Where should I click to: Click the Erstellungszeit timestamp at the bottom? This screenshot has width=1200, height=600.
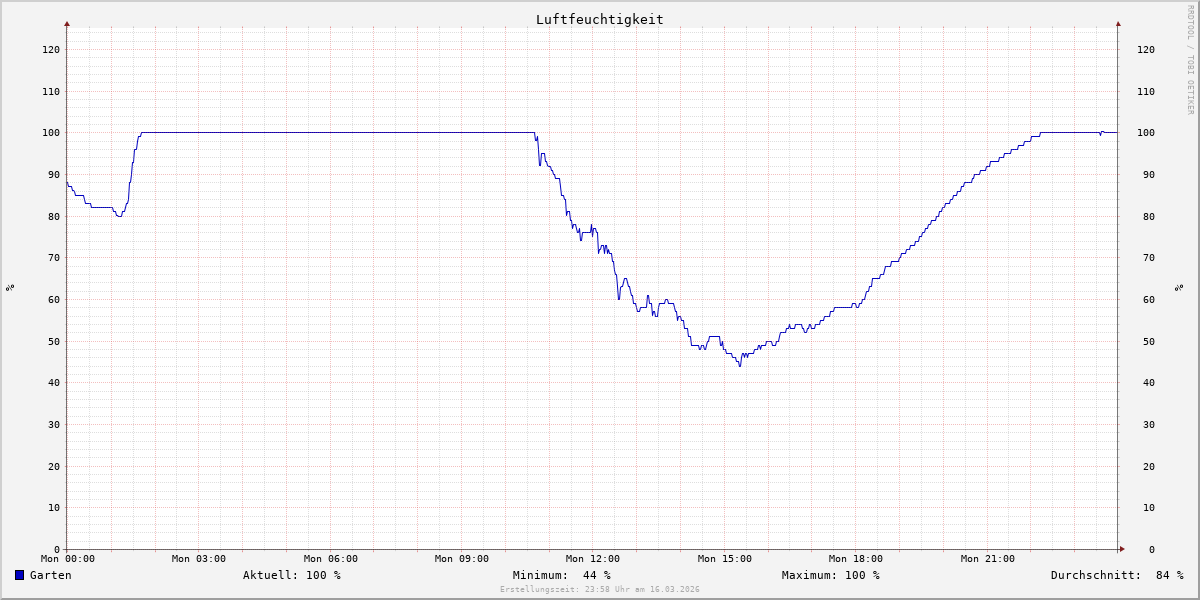pyautogui.click(x=599, y=589)
